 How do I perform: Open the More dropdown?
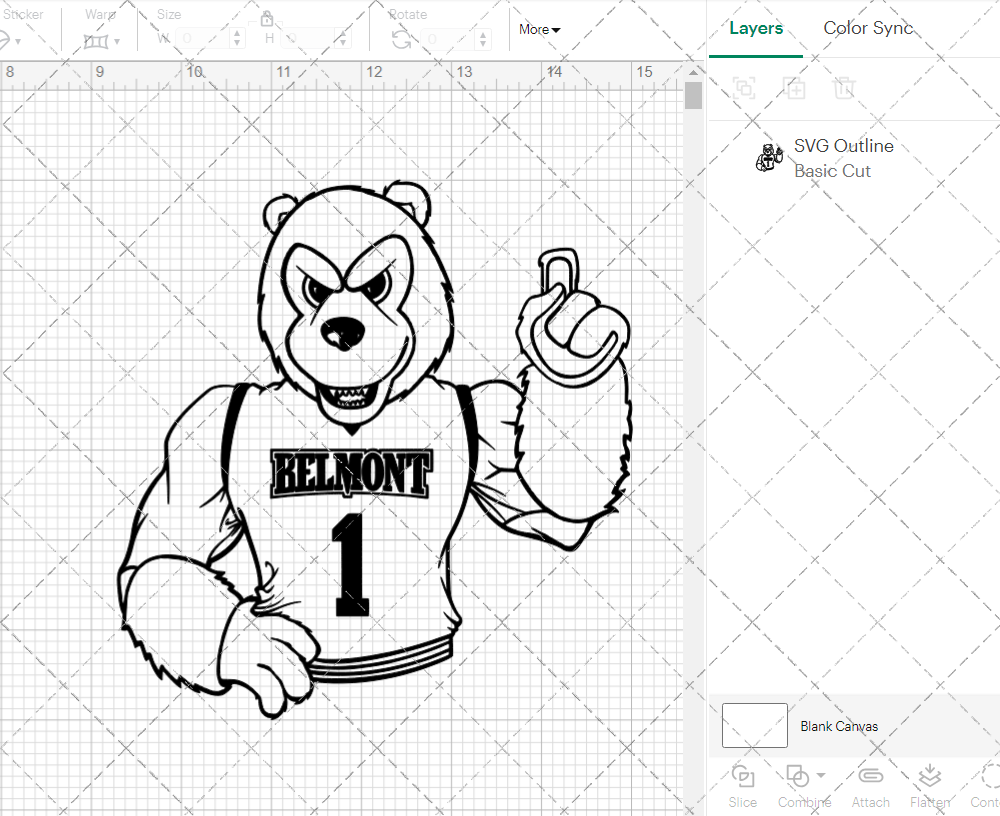538,29
